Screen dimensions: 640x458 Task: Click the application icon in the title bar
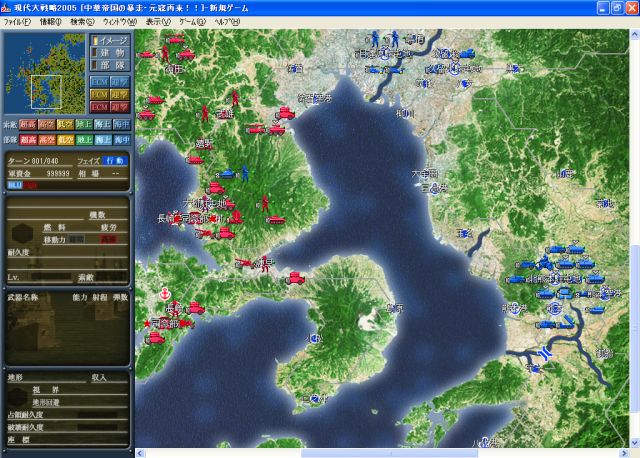click(6, 8)
